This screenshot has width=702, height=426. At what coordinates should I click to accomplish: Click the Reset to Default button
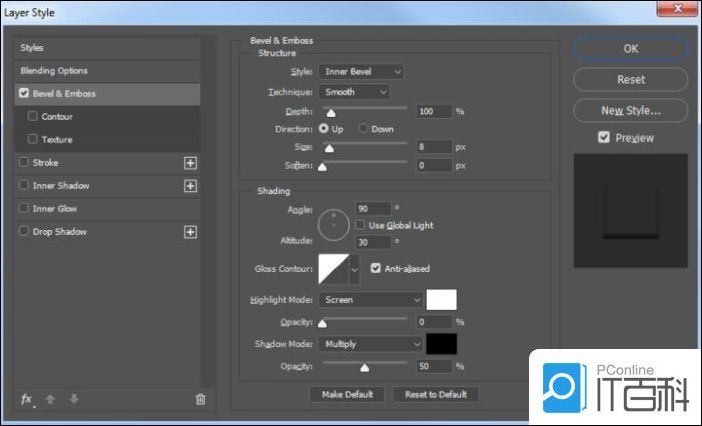(436, 394)
